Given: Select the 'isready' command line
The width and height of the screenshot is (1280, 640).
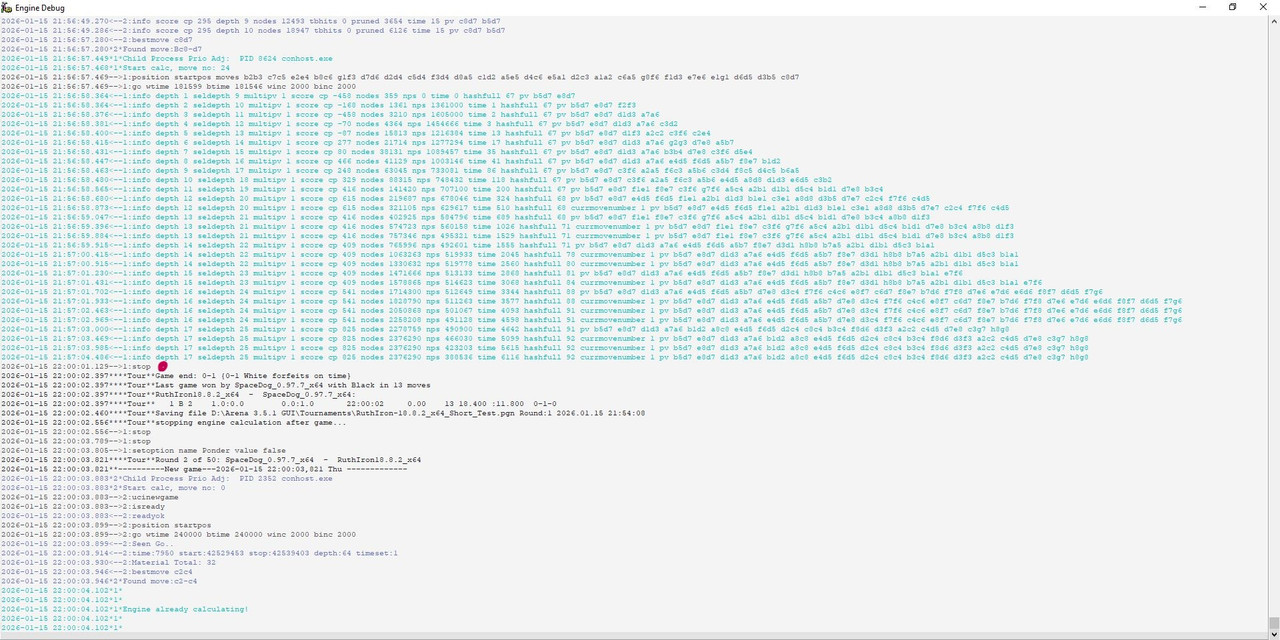Looking at the screenshot, I should pos(83,506).
